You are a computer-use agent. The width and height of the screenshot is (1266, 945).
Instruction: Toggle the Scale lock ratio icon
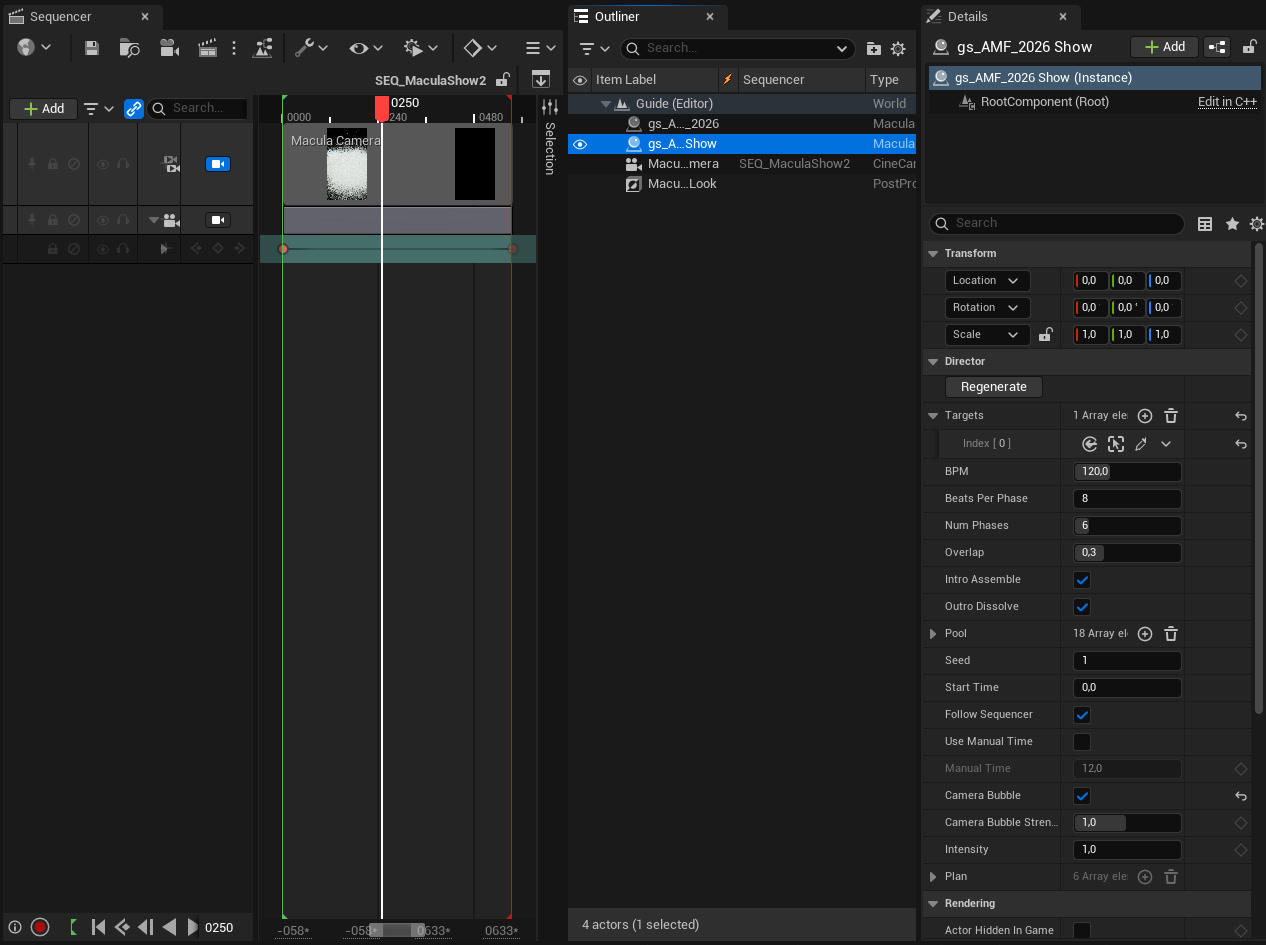[x=1045, y=335]
